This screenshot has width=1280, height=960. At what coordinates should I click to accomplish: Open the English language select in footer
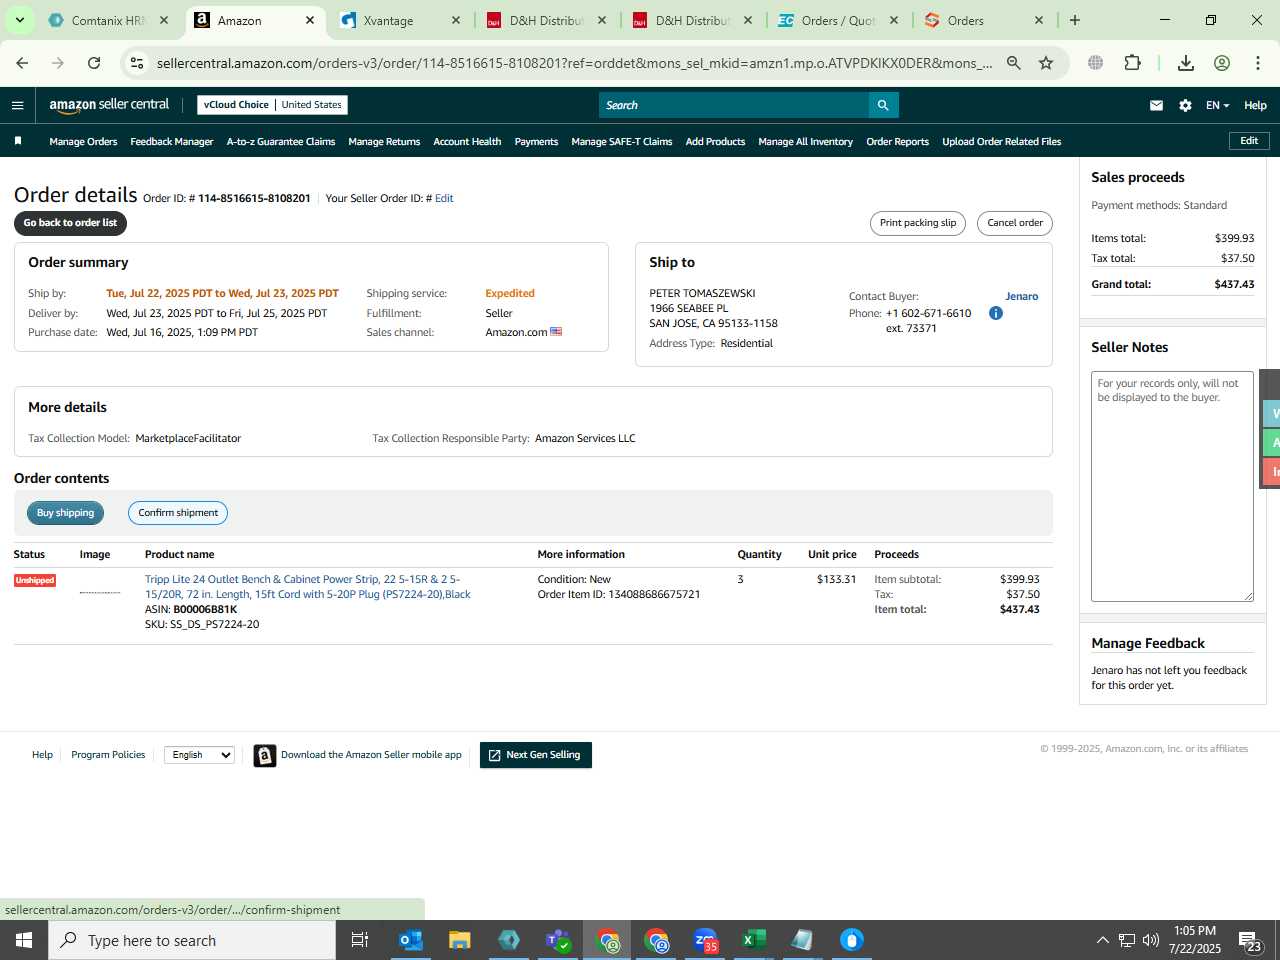(199, 755)
